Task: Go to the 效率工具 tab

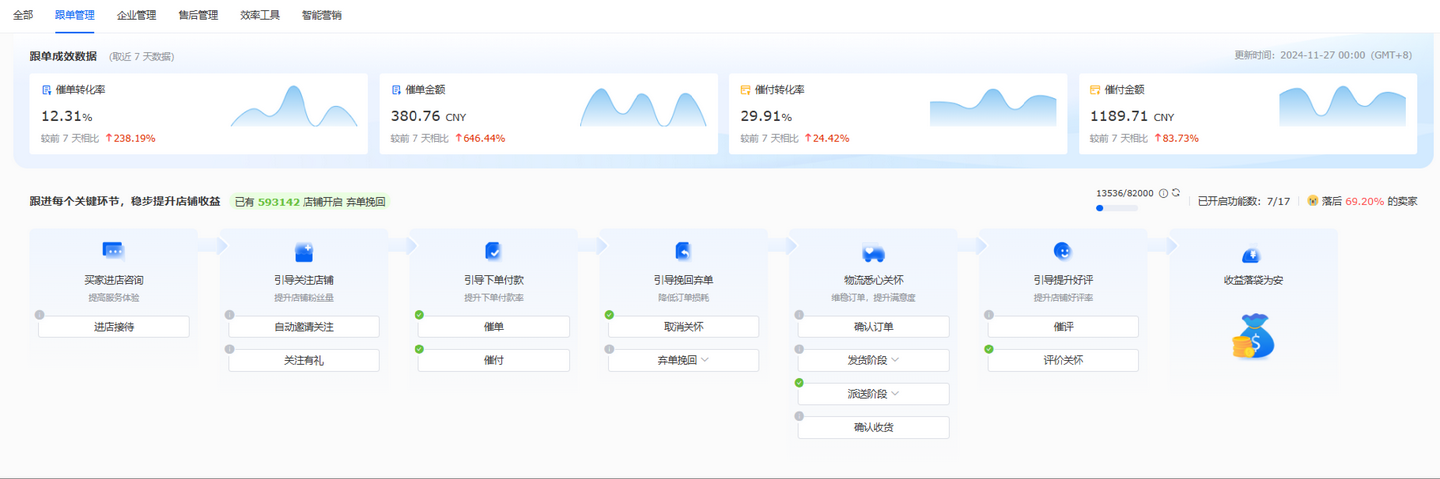Action: tap(260, 15)
